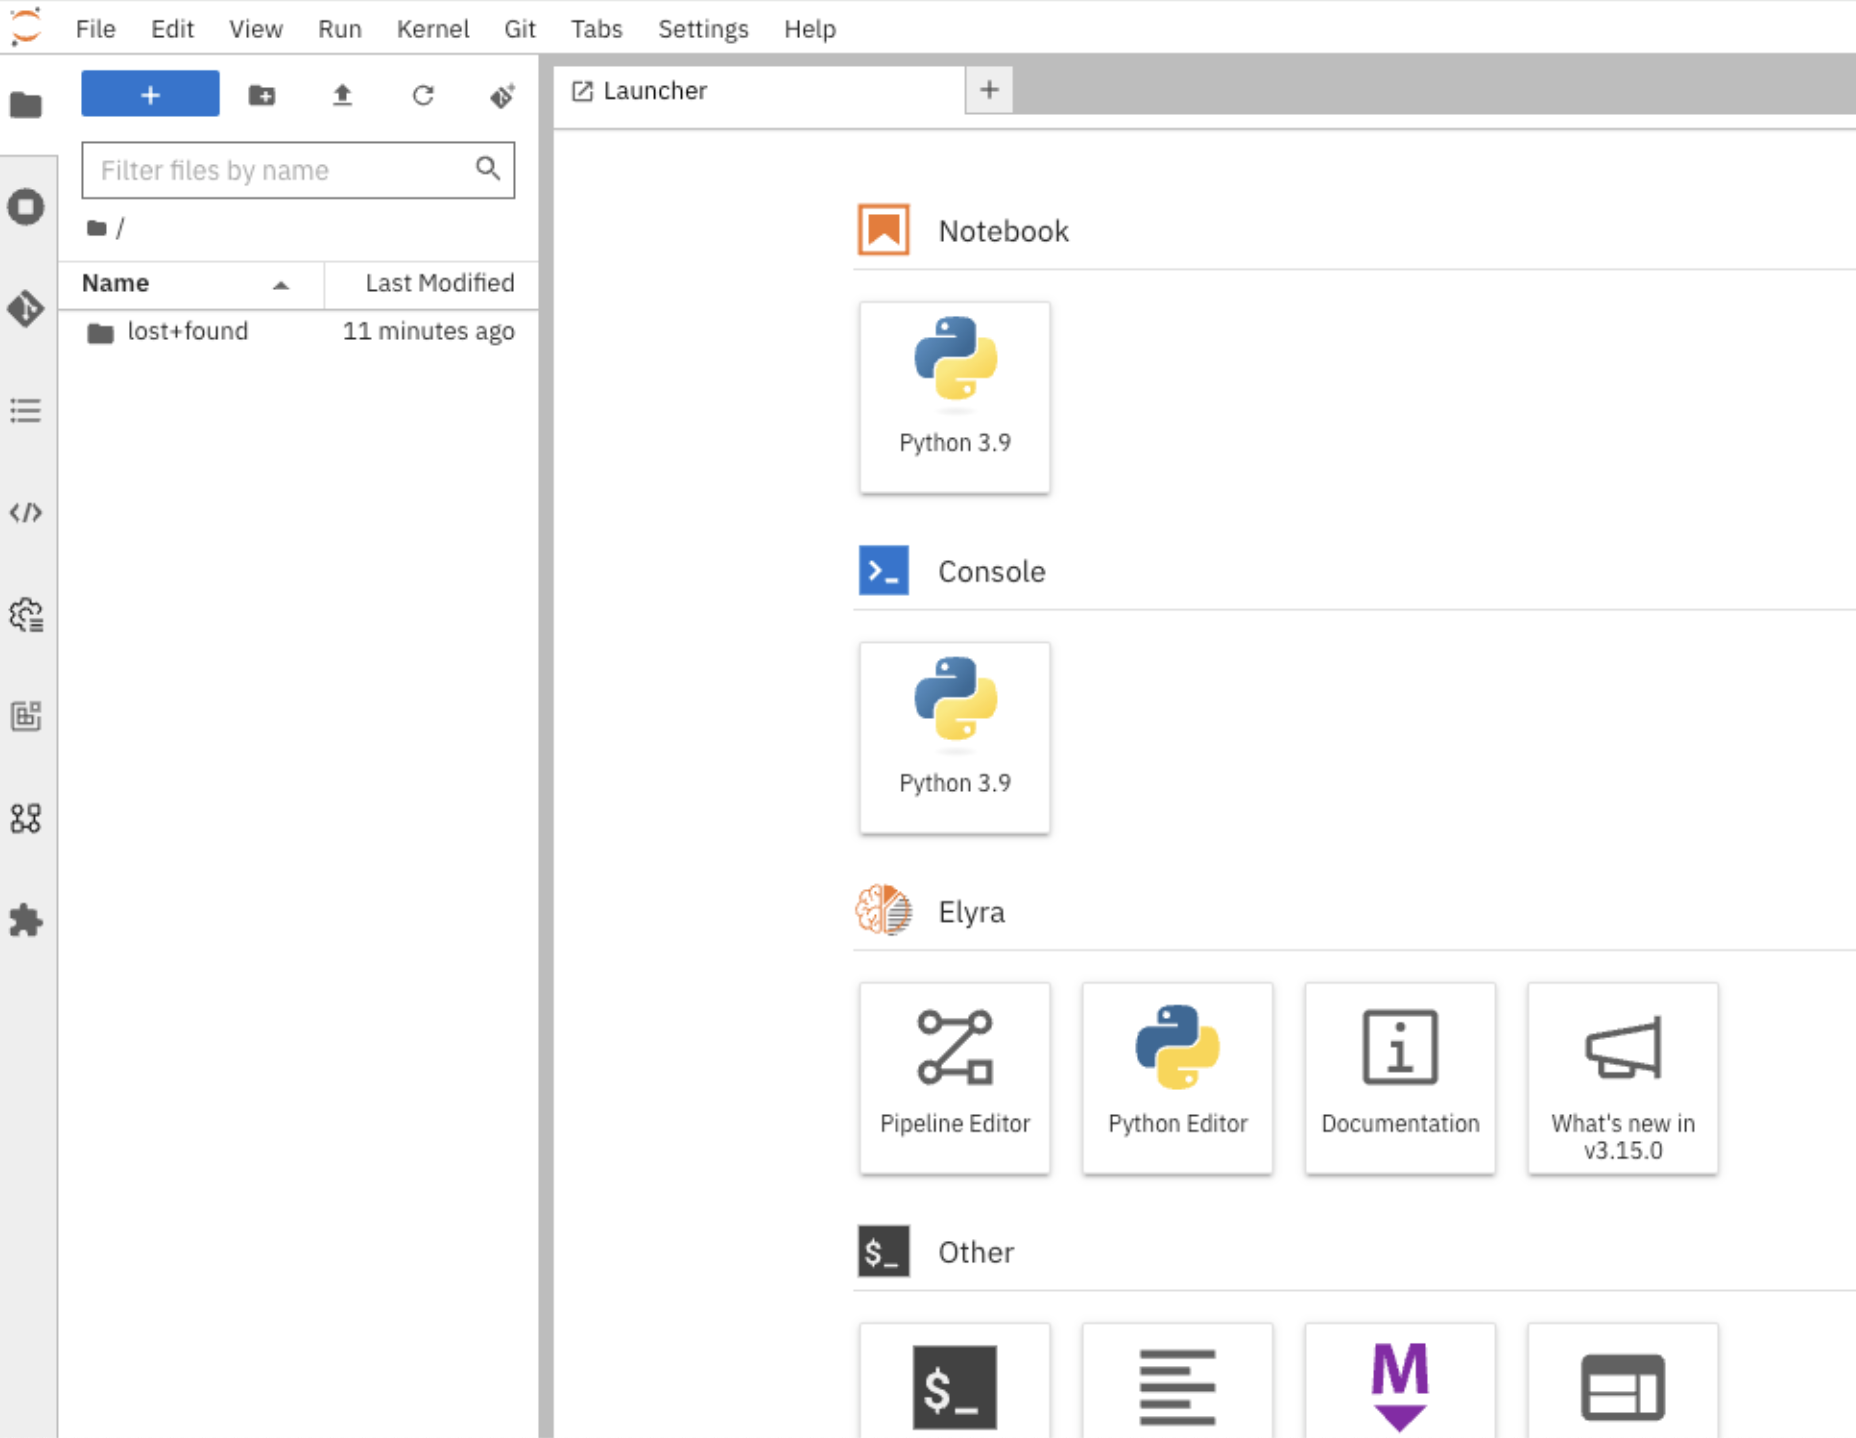Launch the Terminal card
The width and height of the screenshot is (1856, 1438).
[x=954, y=1382]
